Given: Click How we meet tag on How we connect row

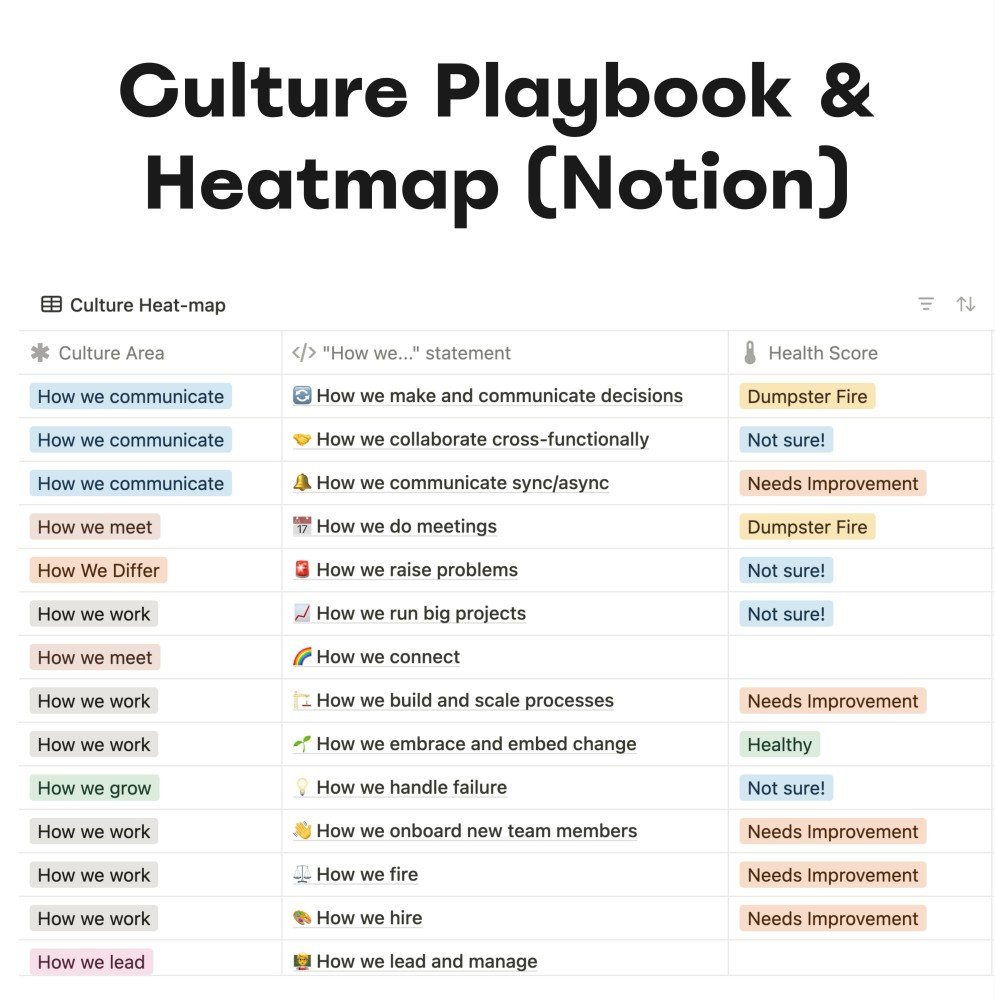Looking at the screenshot, I should pyautogui.click(x=94, y=657).
